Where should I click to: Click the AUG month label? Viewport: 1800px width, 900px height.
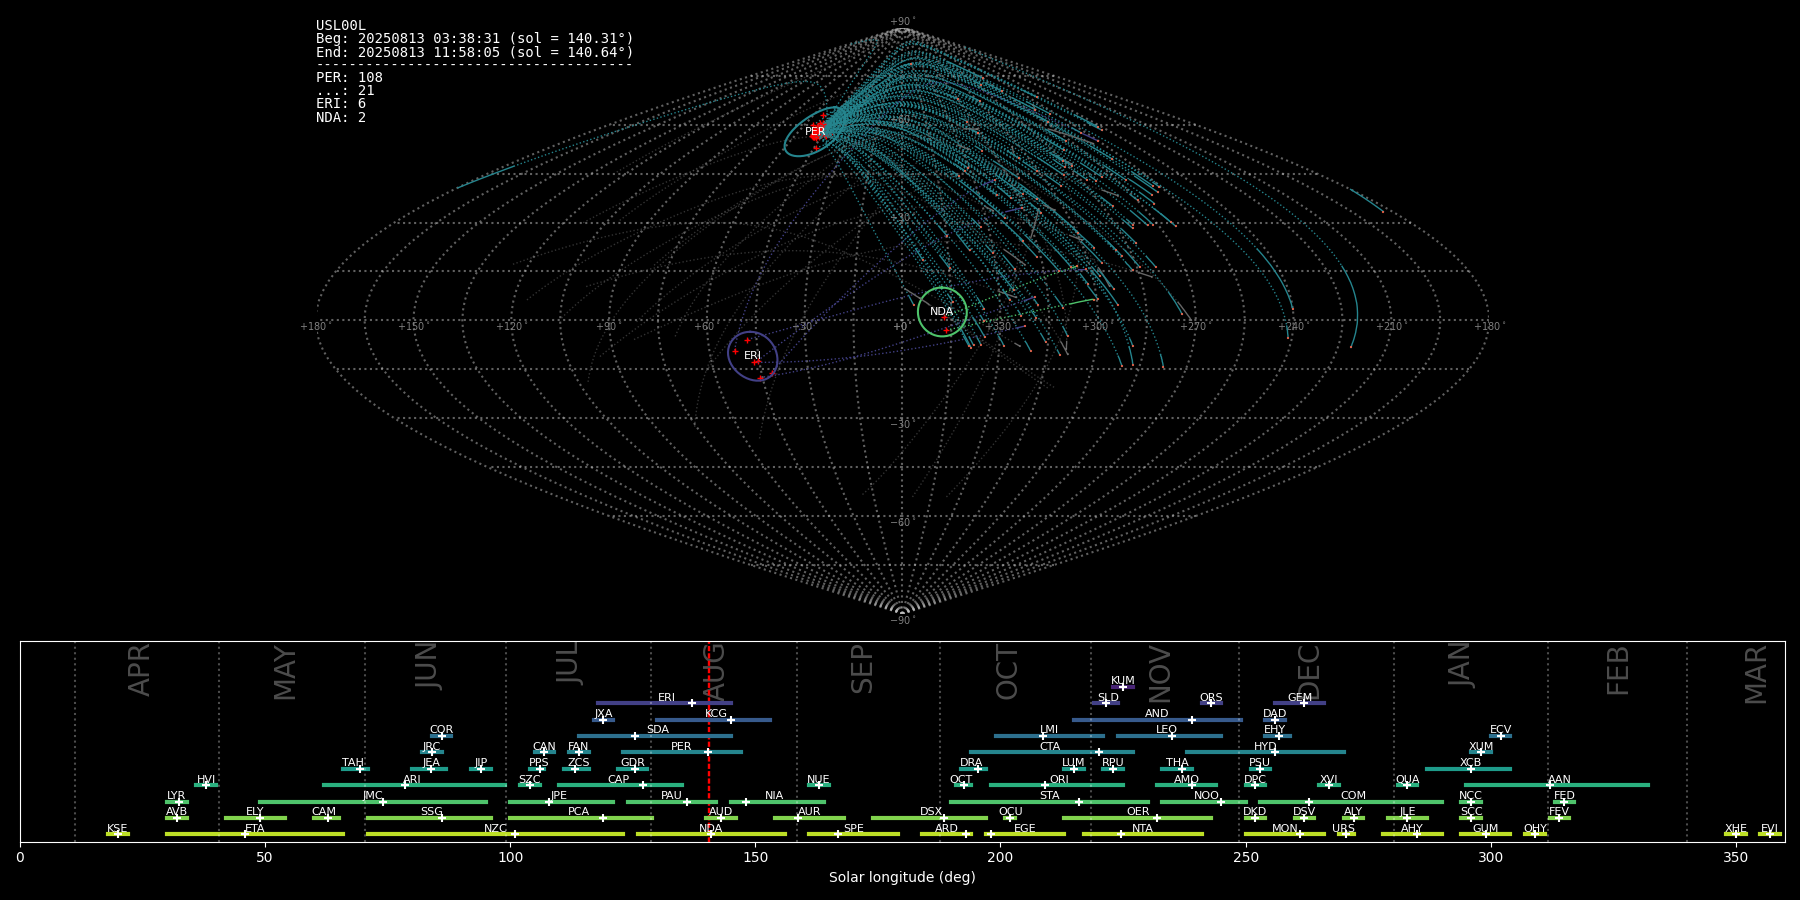point(714,672)
